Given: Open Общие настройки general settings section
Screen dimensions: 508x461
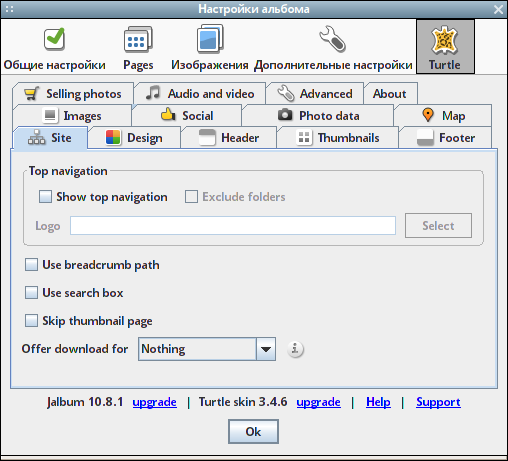Looking at the screenshot, I should 54,47.
